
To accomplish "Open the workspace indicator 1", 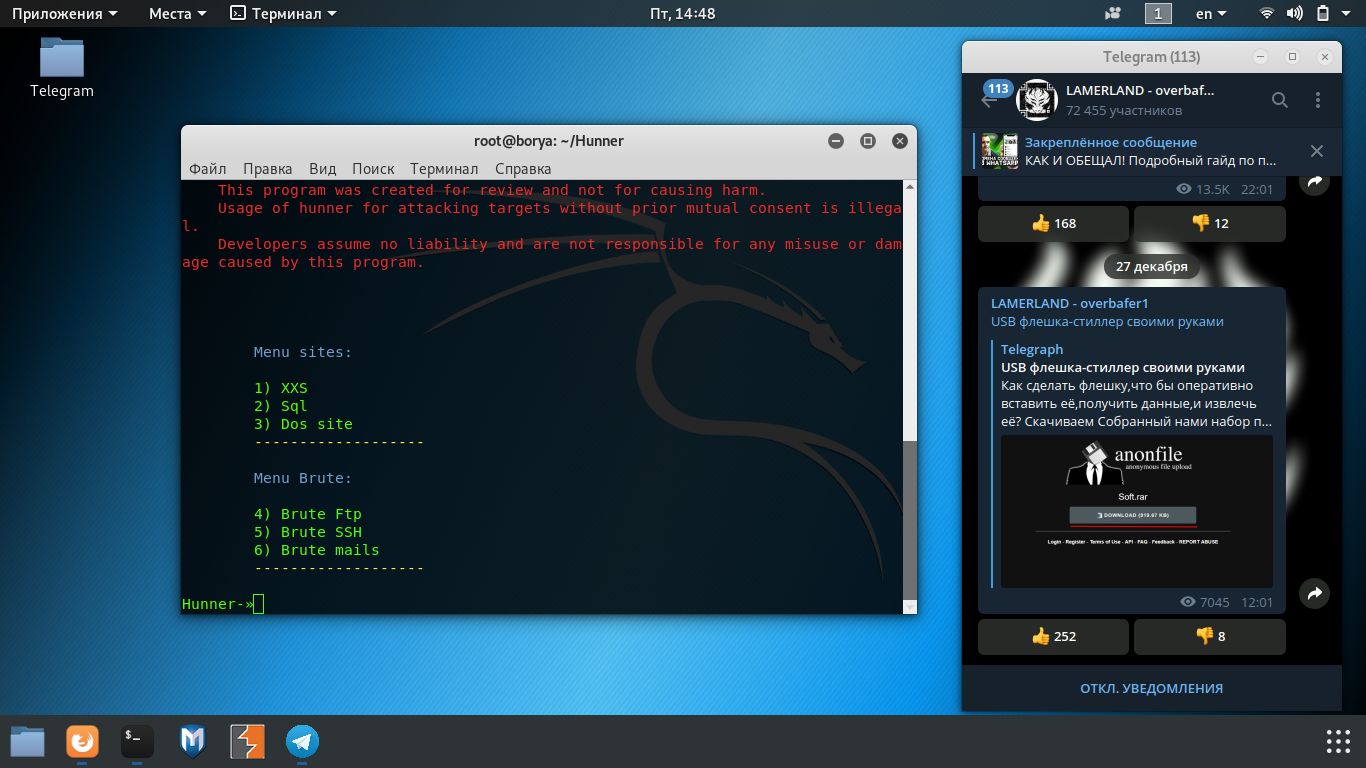I will (x=1158, y=14).
